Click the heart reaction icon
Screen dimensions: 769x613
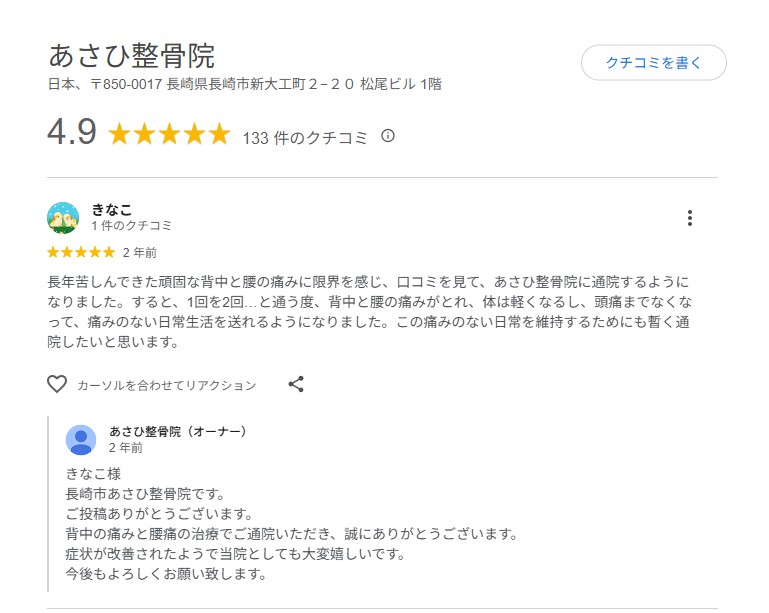point(57,384)
